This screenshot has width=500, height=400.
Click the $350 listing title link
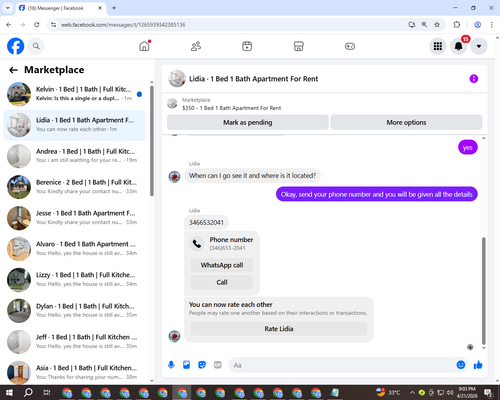tap(231, 108)
